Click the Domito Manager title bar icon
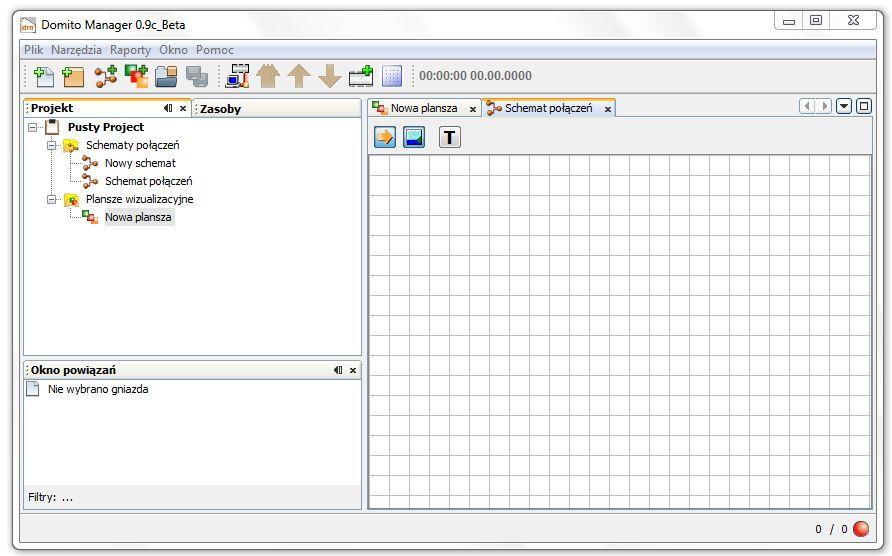The image size is (892, 556). click(x=27, y=25)
